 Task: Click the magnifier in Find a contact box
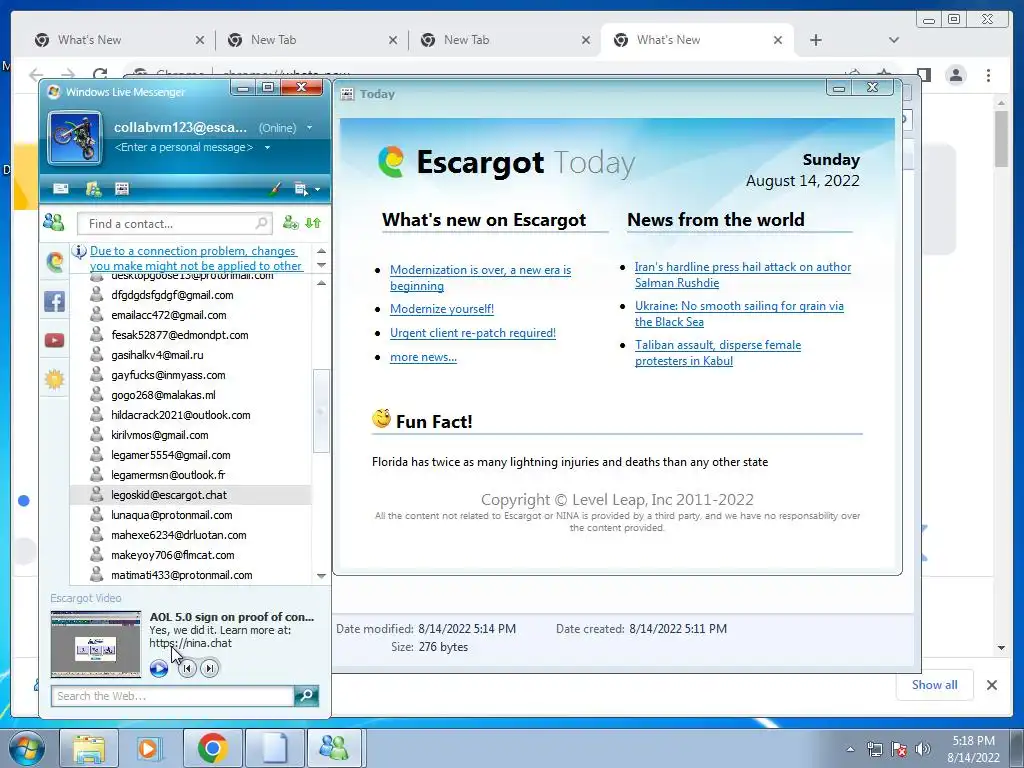(x=261, y=223)
